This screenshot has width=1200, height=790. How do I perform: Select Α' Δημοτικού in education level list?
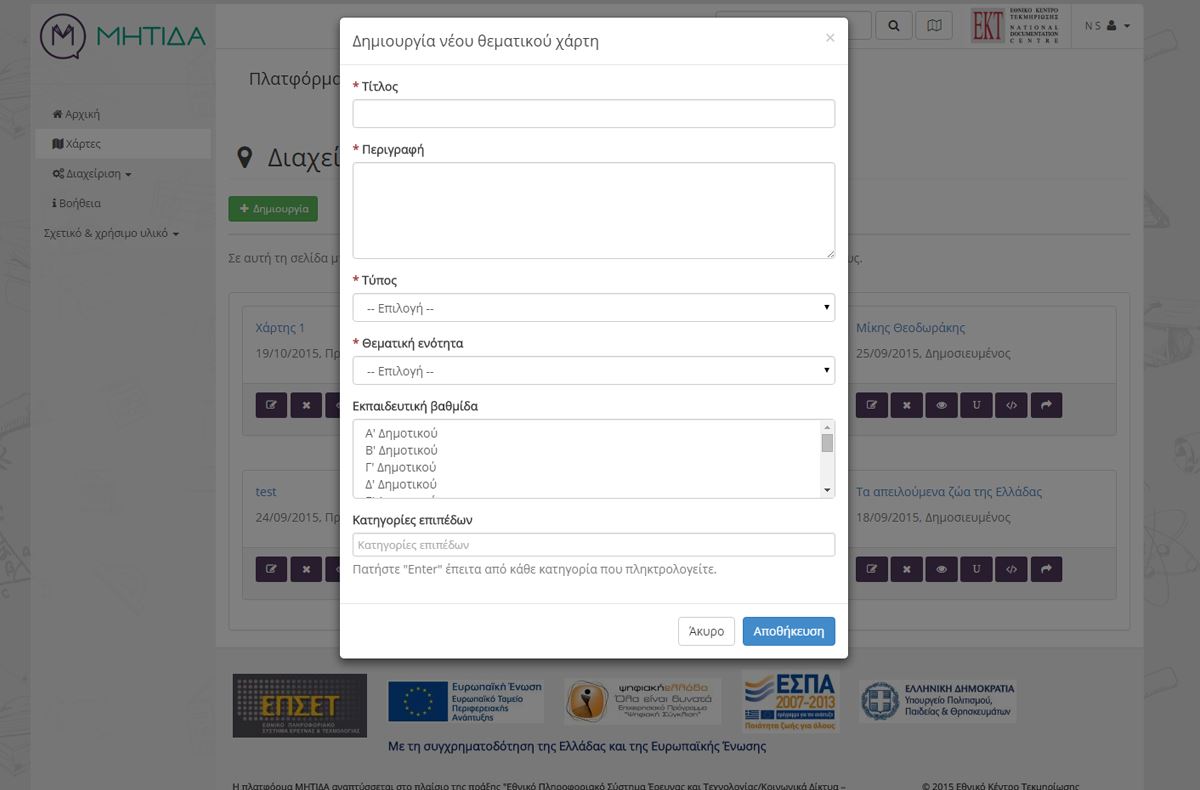pyautogui.click(x=402, y=434)
